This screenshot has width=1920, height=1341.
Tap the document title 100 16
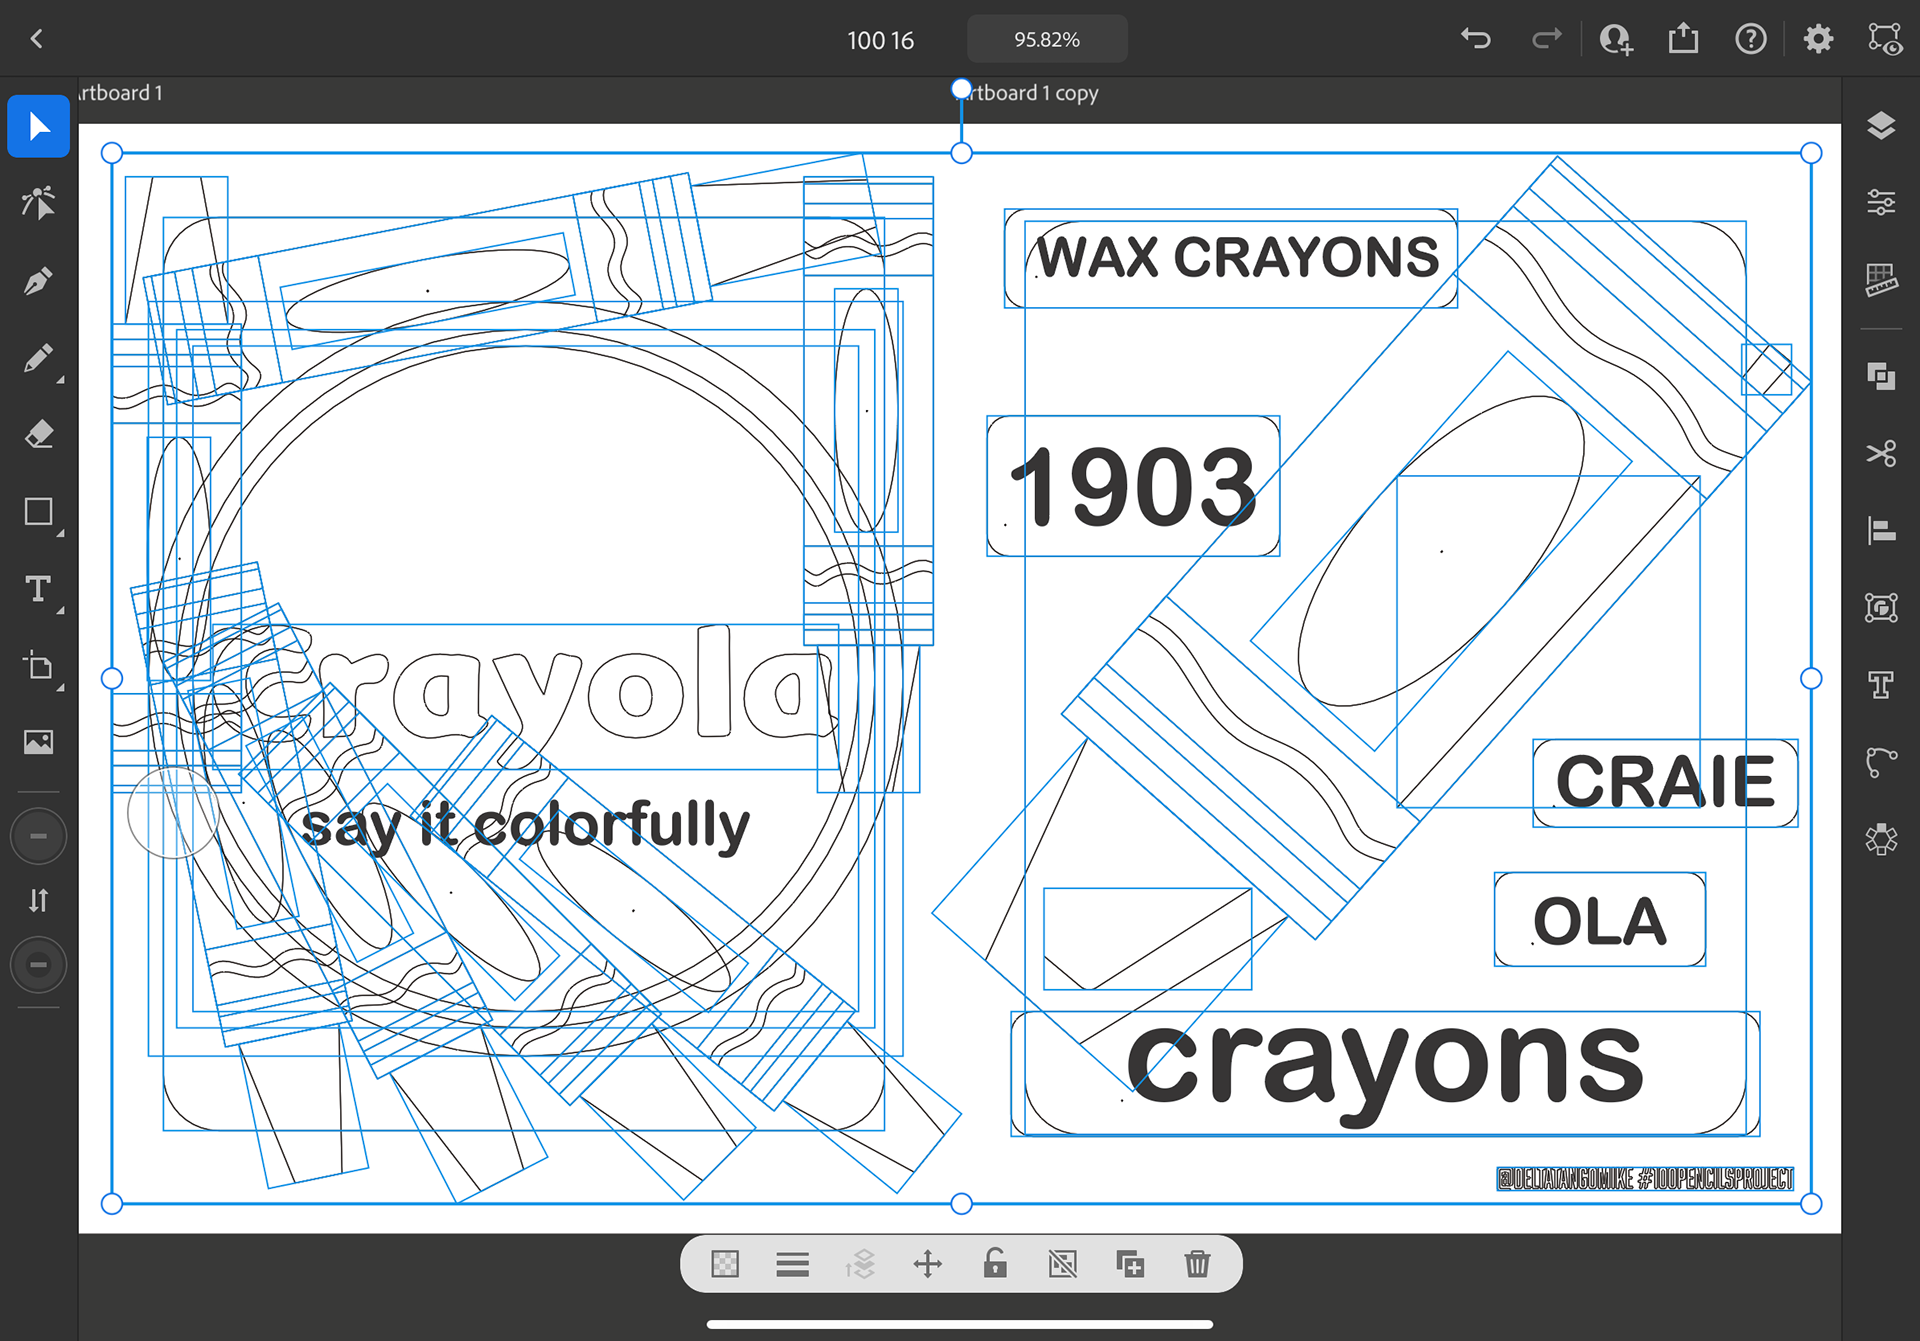(x=880, y=40)
